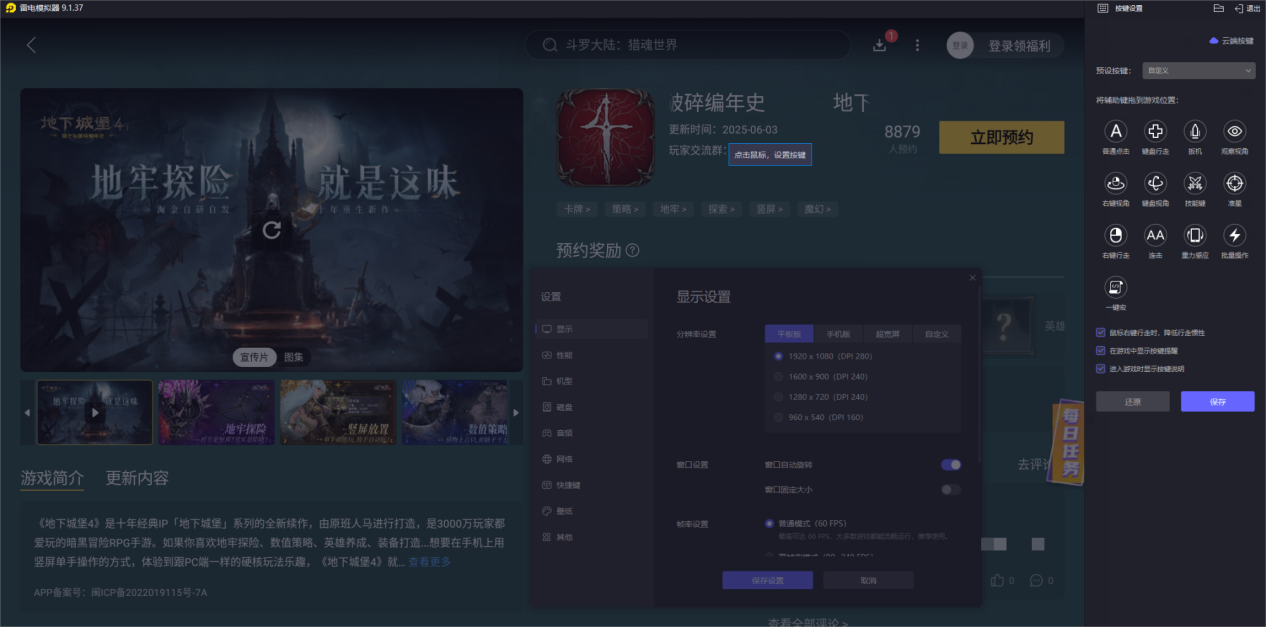Select the 普通点击 key mapping icon
The width and height of the screenshot is (1266, 627).
[1115, 133]
